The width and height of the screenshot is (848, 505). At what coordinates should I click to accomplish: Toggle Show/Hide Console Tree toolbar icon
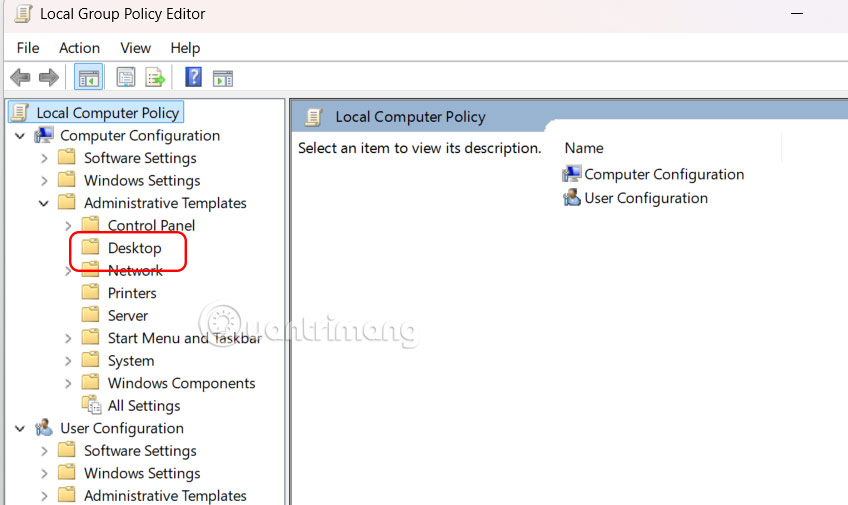88,77
